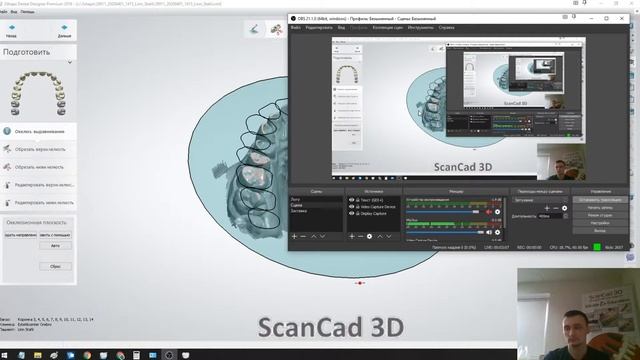Image resolution: width=640 pixels, height=360 pixels.
Task: Open OBS settings button Настройки
Action: pos(600,223)
